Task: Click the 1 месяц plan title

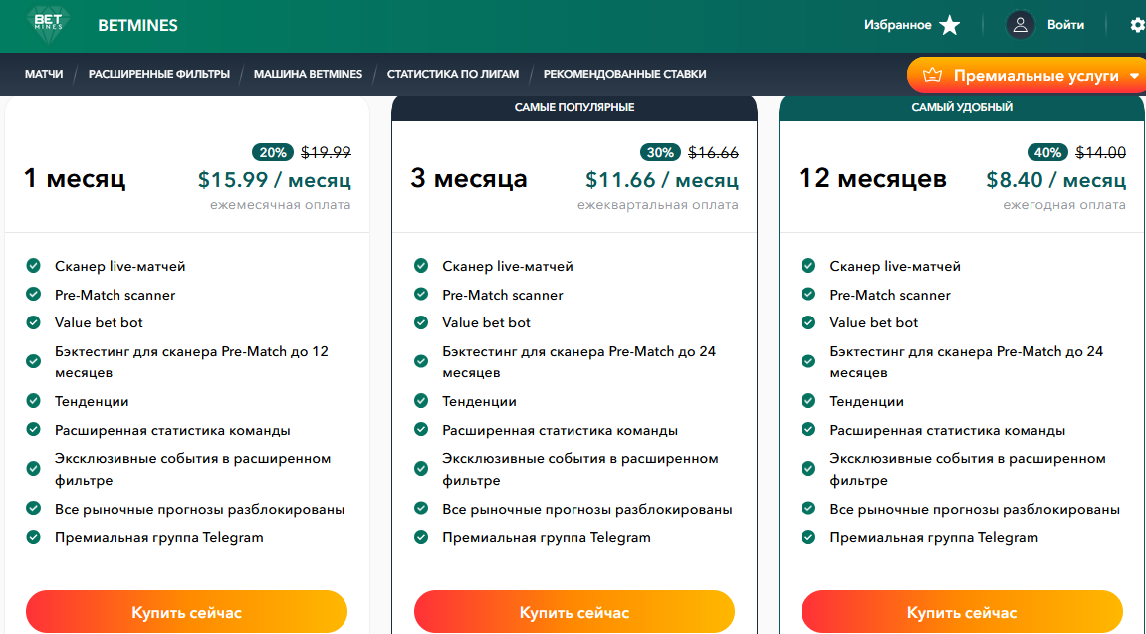Action: [x=75, y=178]
